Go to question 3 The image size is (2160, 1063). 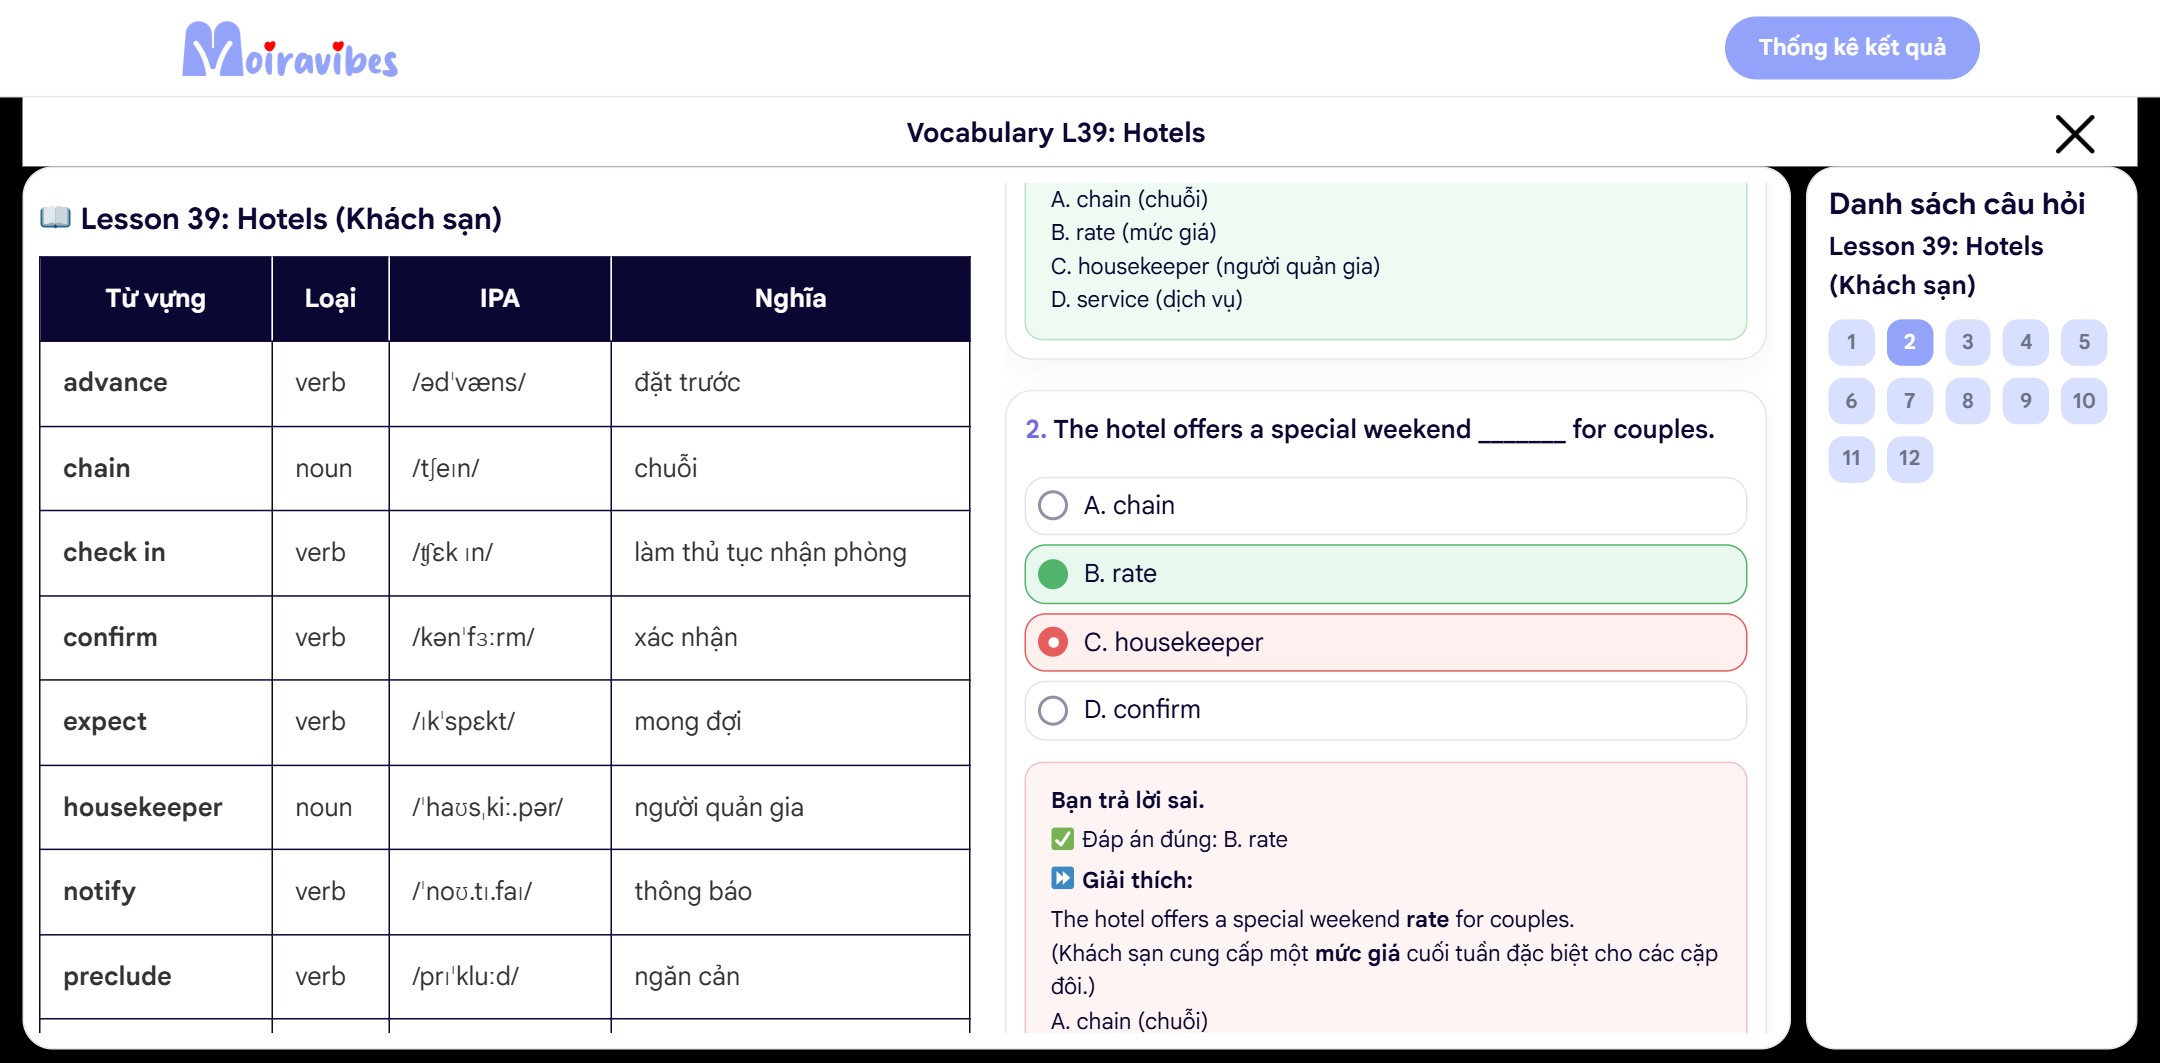(x=1968, y=342)
